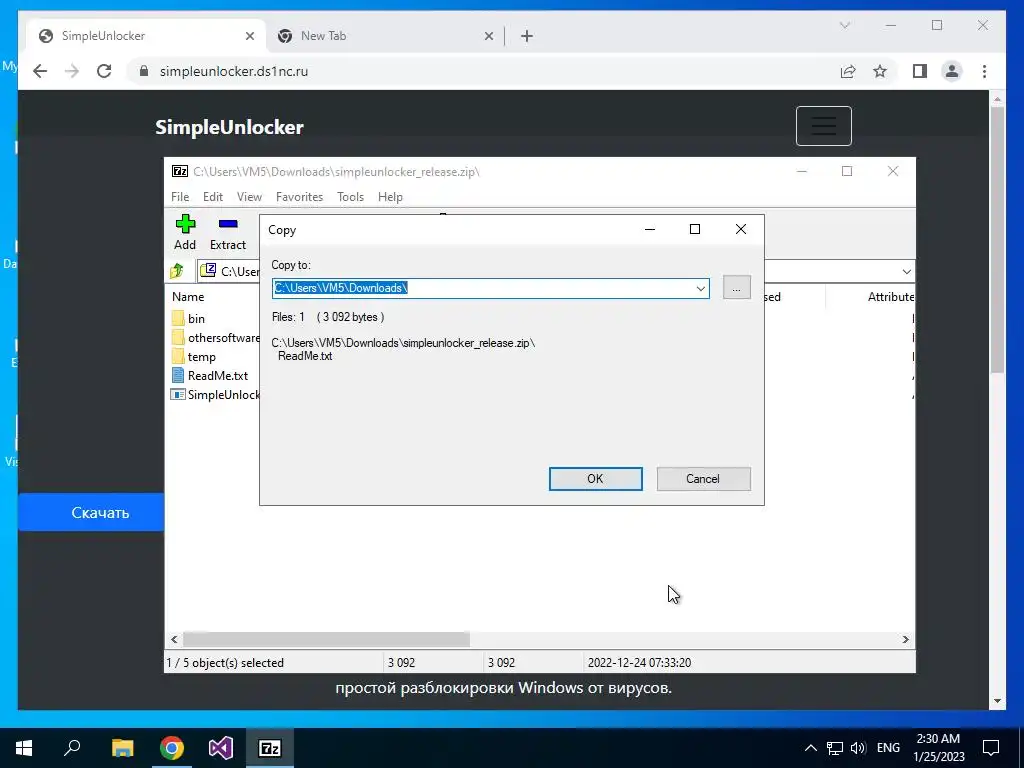This screenshot has width=1024, height=768.
Task: Open taskbar clock showing 2:30 AM
Action: [938, 748]
